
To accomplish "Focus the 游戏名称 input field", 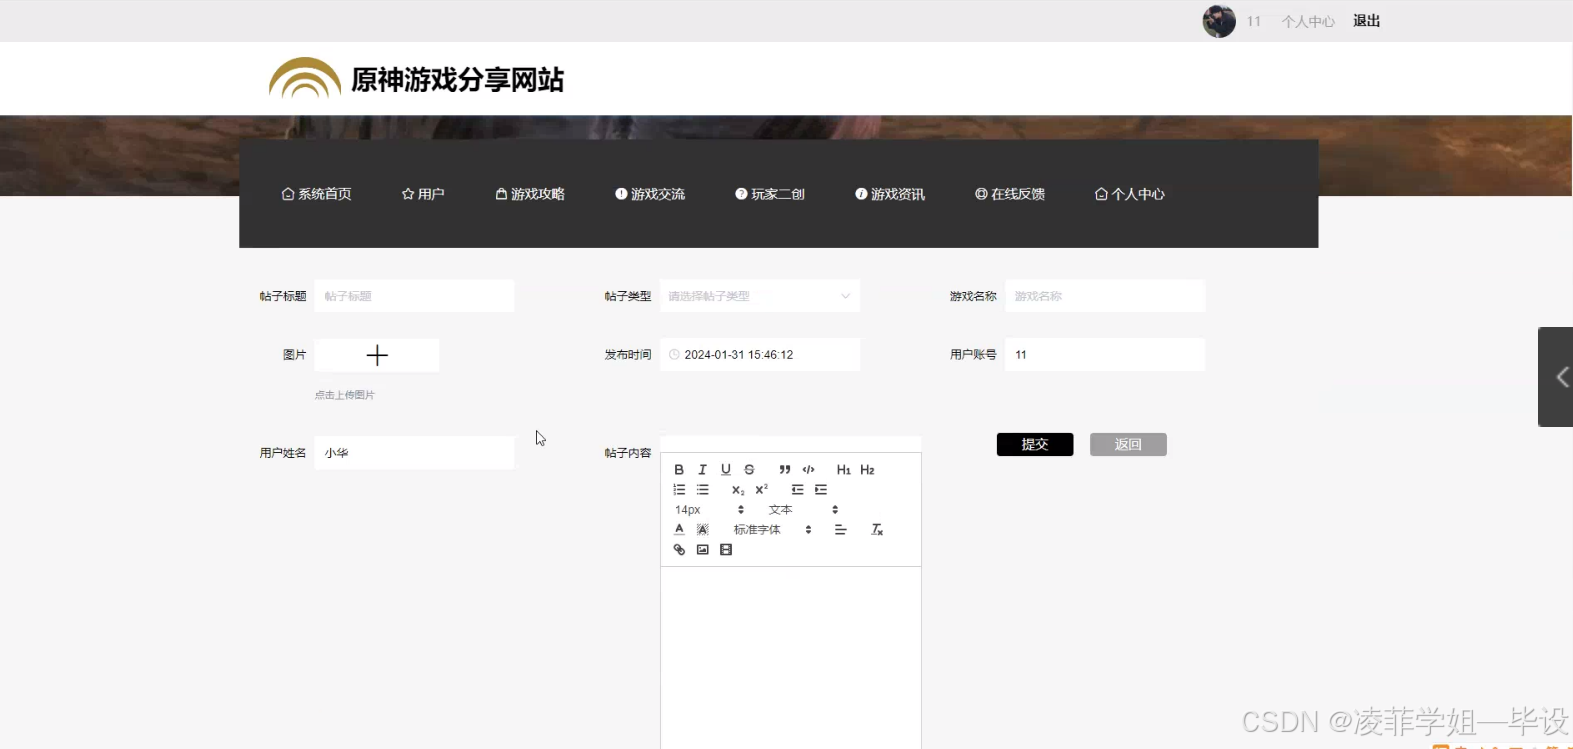I will [x=1105, y=296].
